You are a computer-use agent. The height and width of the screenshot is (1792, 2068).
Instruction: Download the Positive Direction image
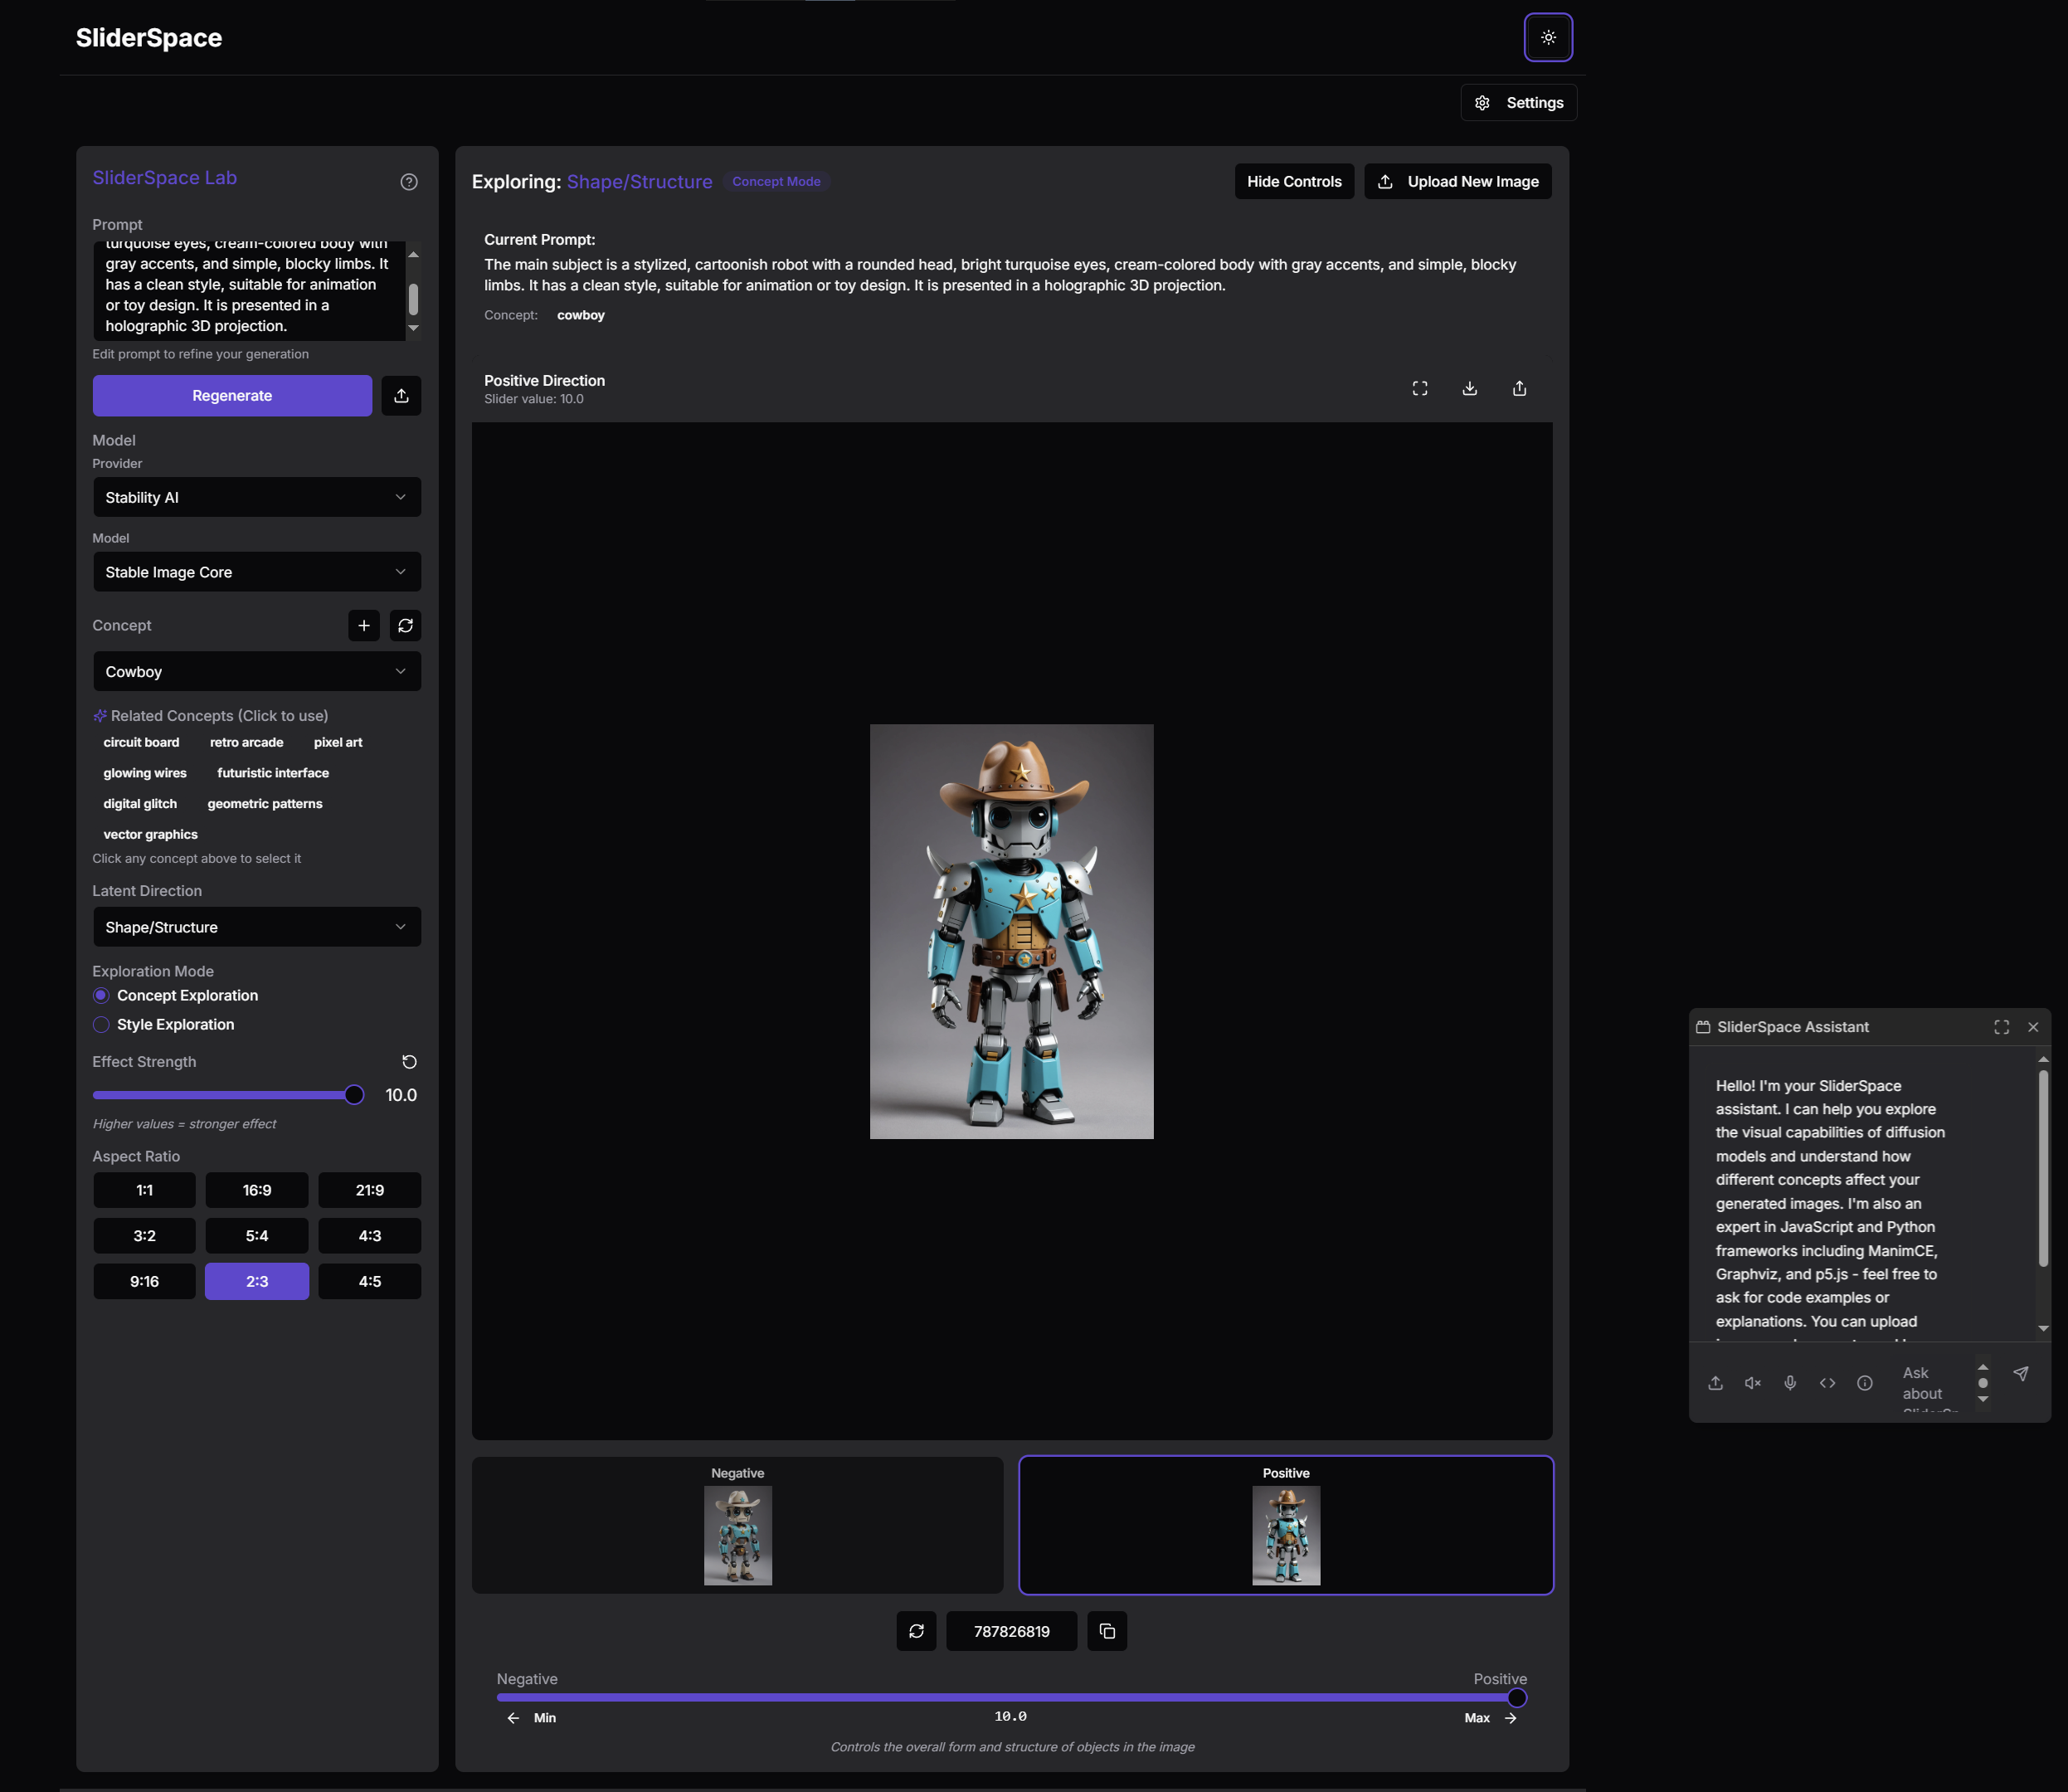1469,388
